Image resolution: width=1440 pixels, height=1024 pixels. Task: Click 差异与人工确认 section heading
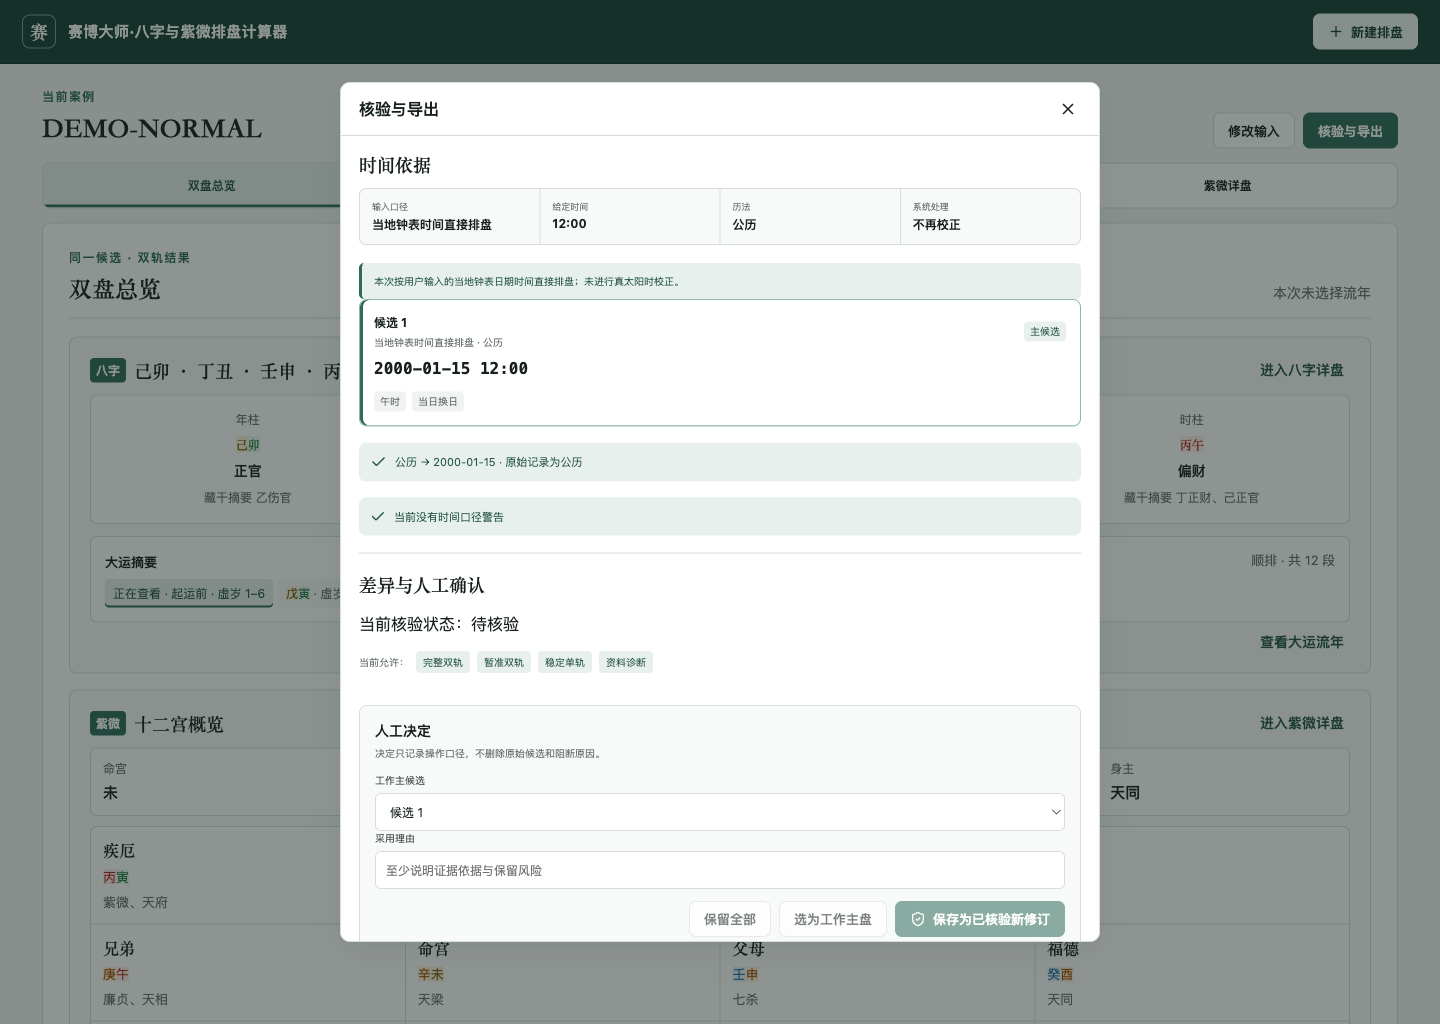coord(421,586)
